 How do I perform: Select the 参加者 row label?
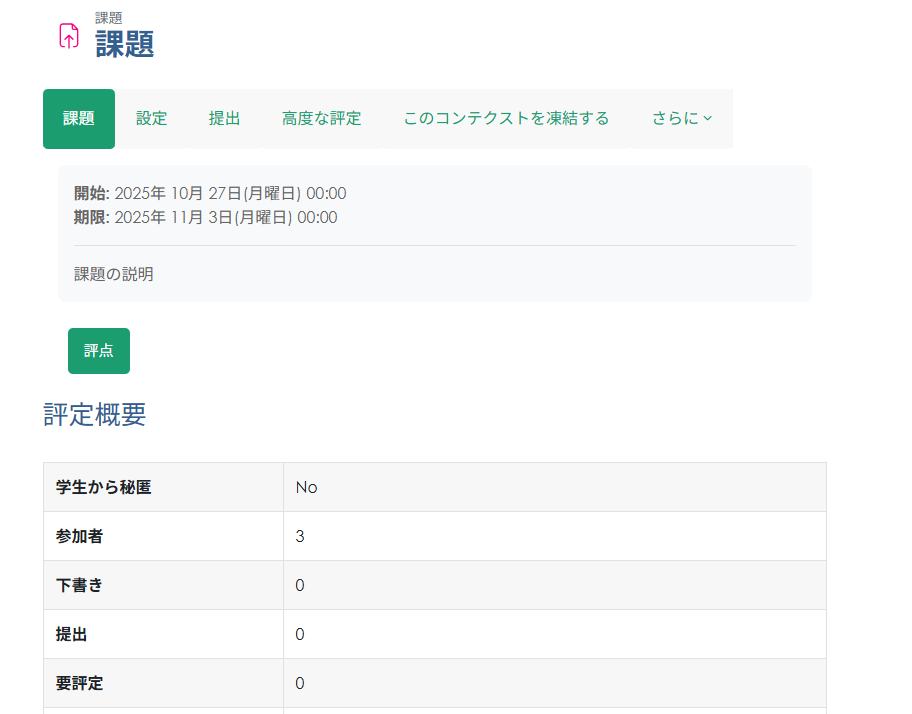79,536
